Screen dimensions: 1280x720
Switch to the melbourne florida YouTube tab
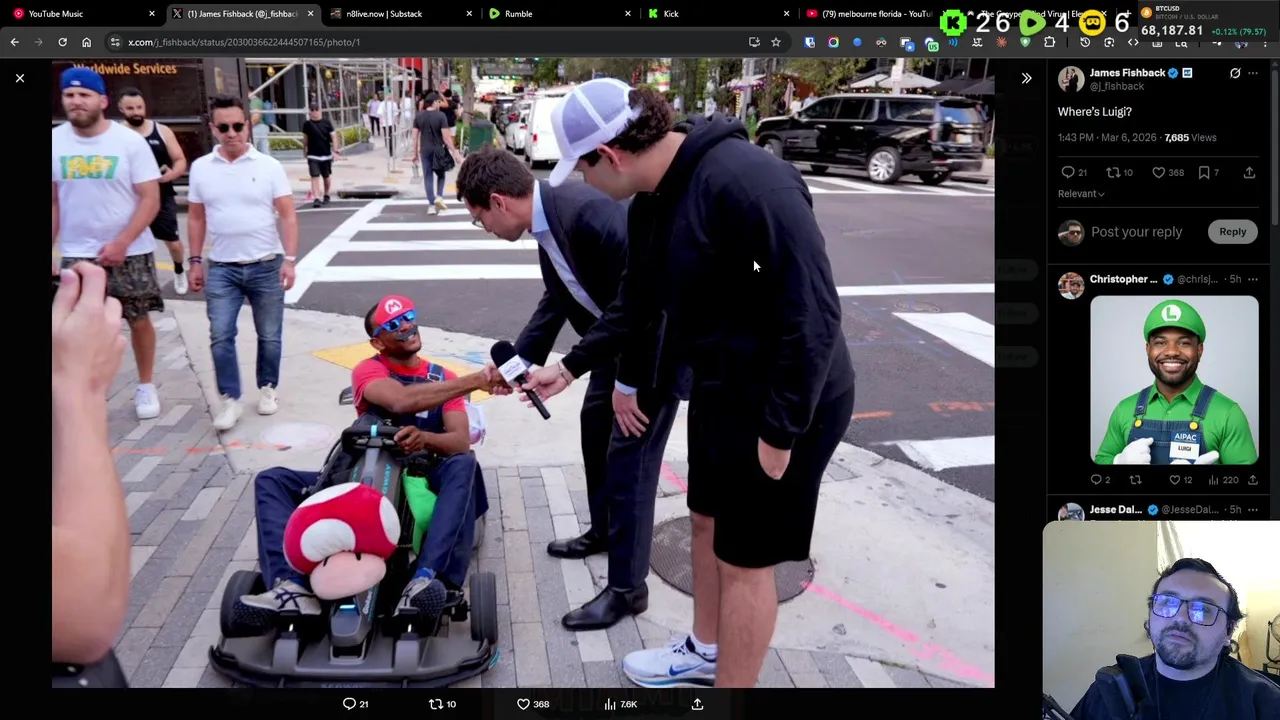click(x=868, y=14)
